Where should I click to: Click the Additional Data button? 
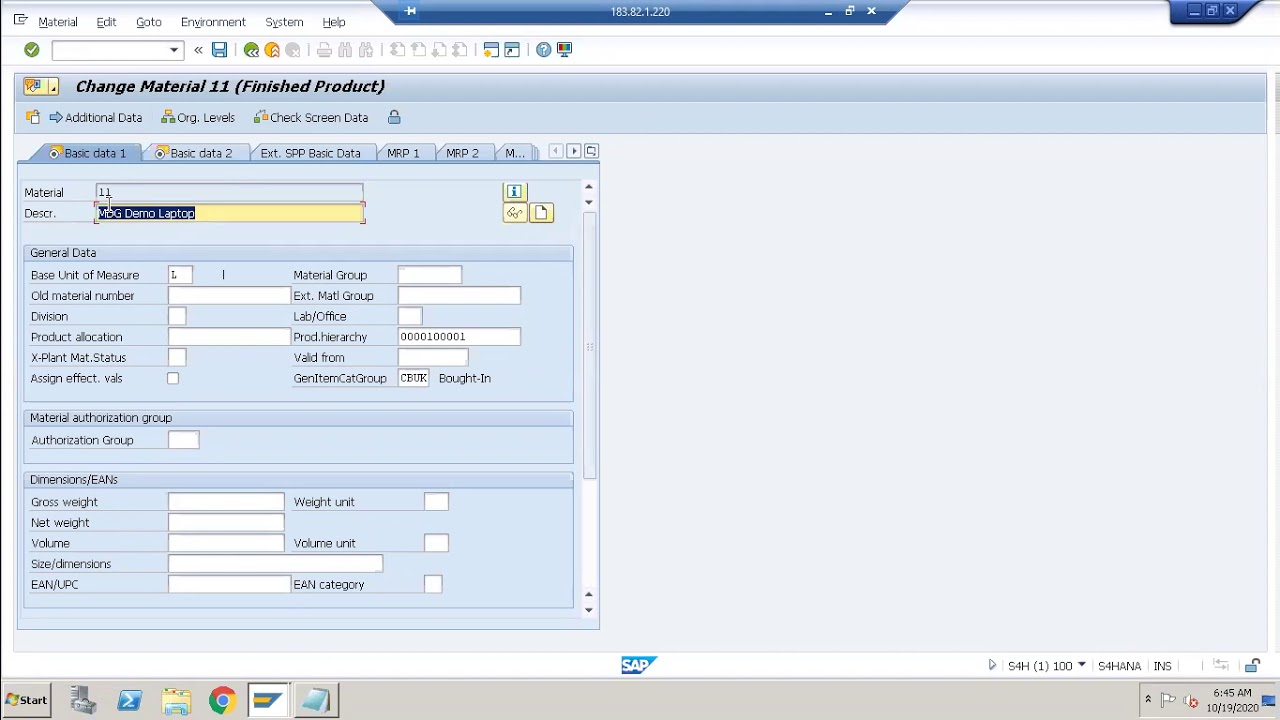pos(96,117)
